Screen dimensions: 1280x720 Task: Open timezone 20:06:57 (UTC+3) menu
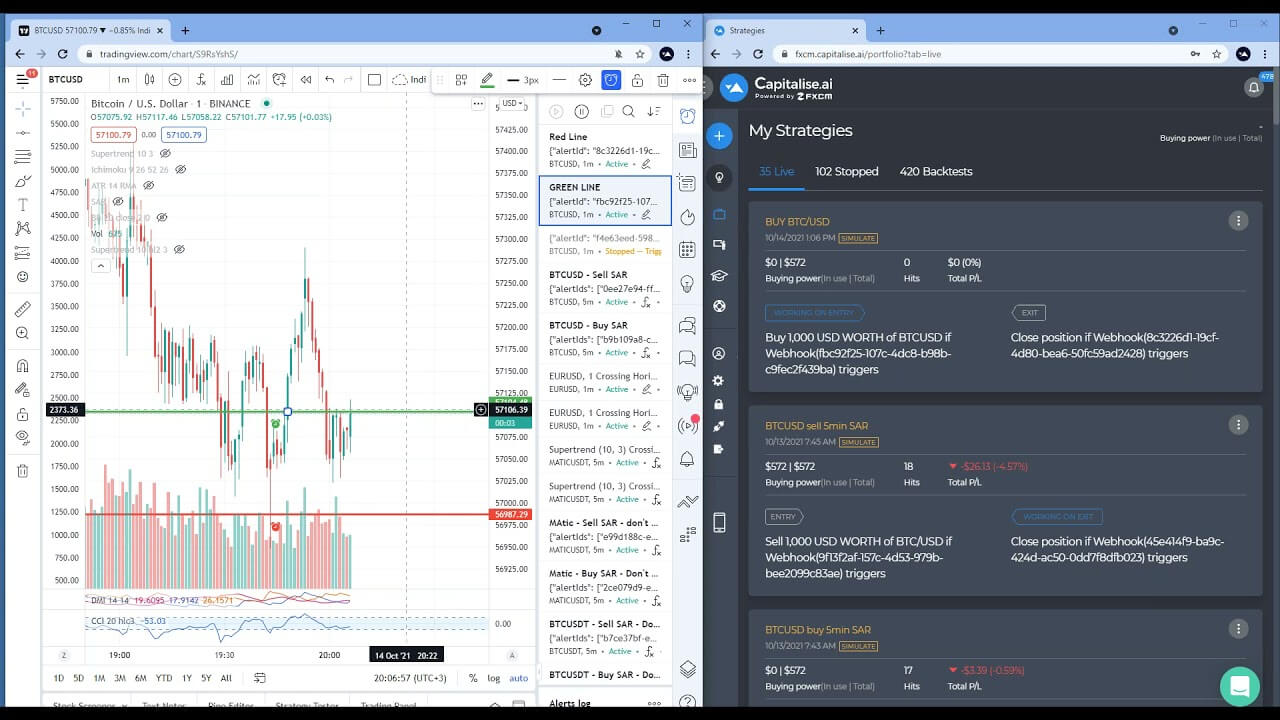[x=409, y=678]
